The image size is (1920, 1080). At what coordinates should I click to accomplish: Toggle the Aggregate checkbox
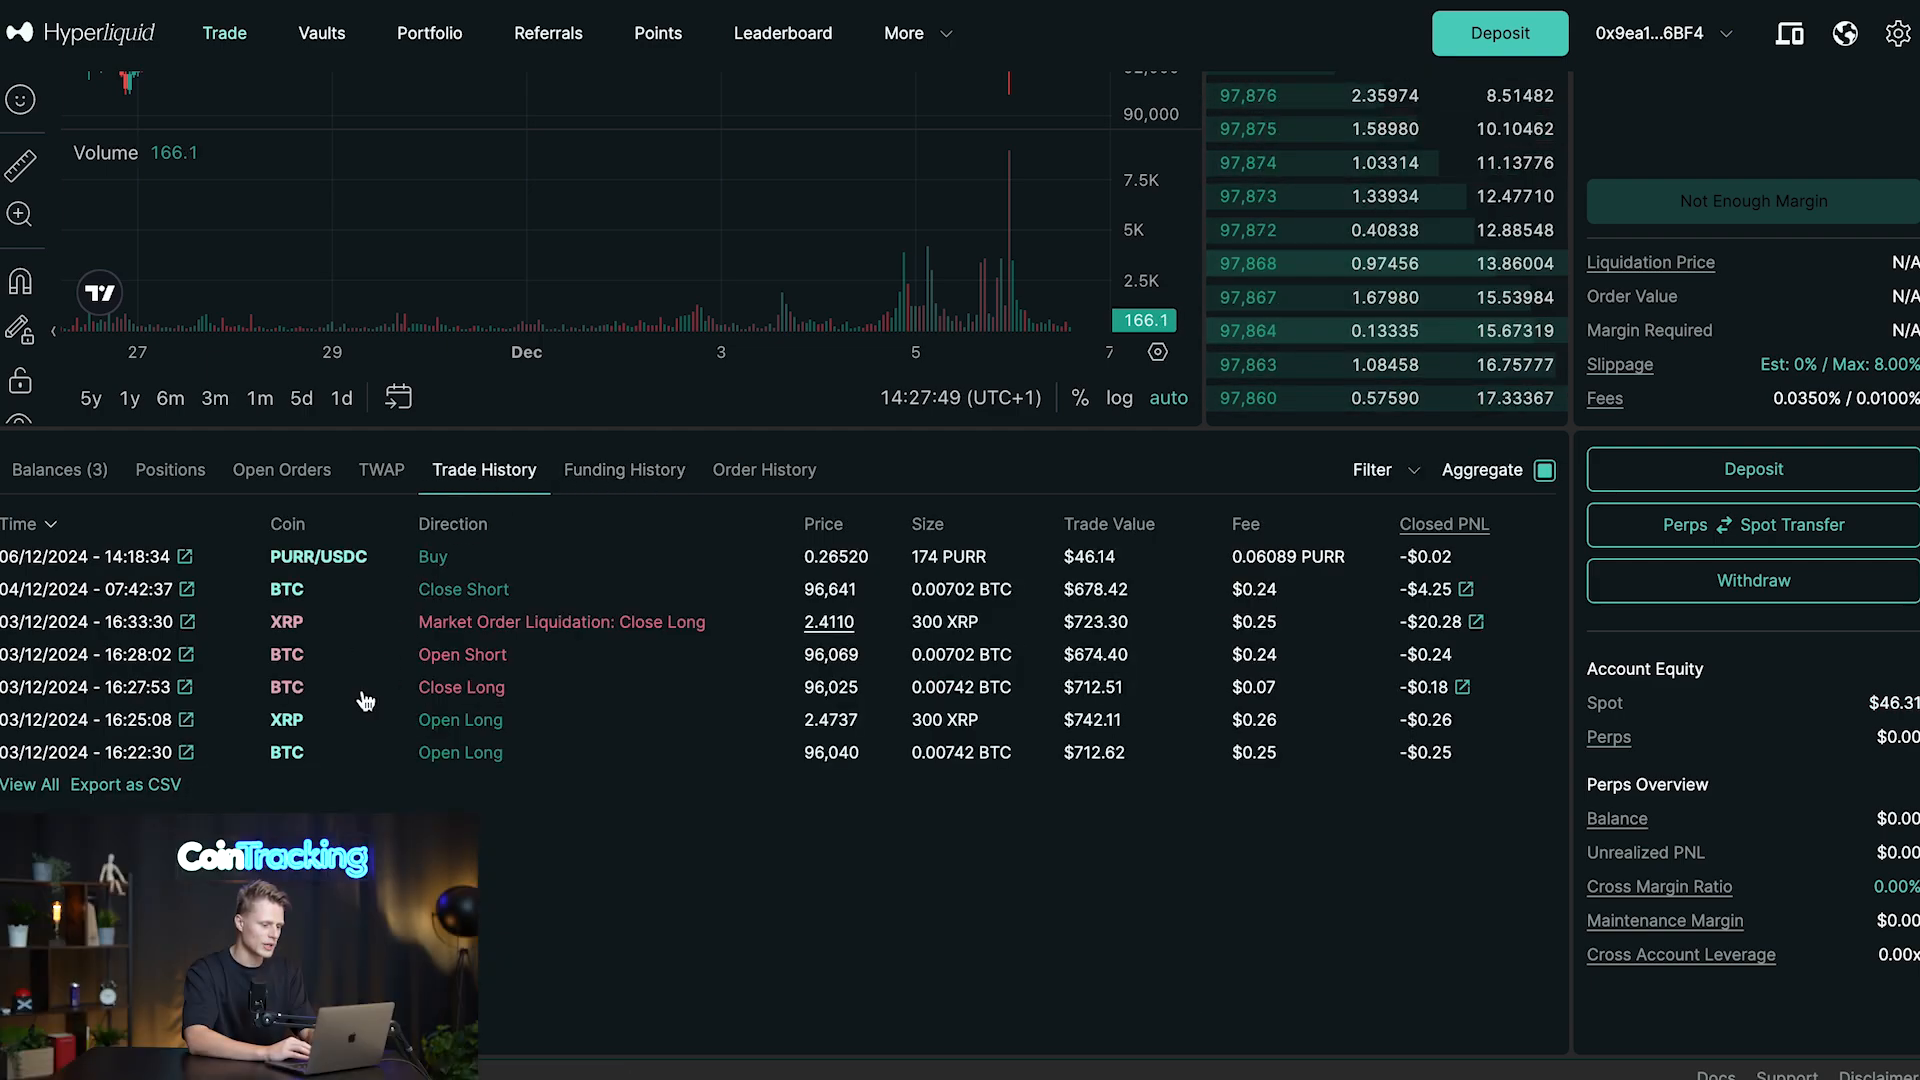[1545, 470]
